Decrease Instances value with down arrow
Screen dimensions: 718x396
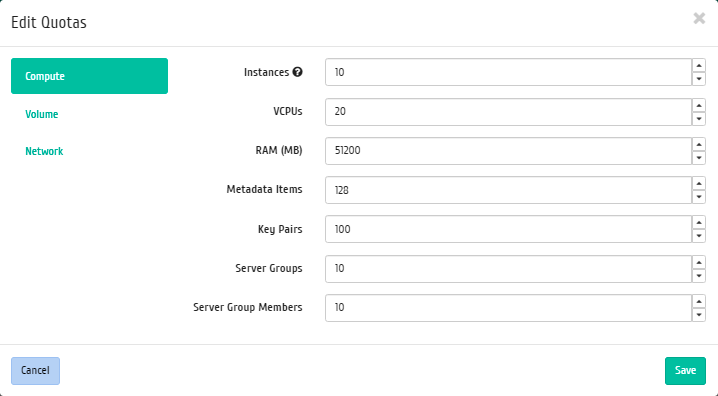[699, 79]
